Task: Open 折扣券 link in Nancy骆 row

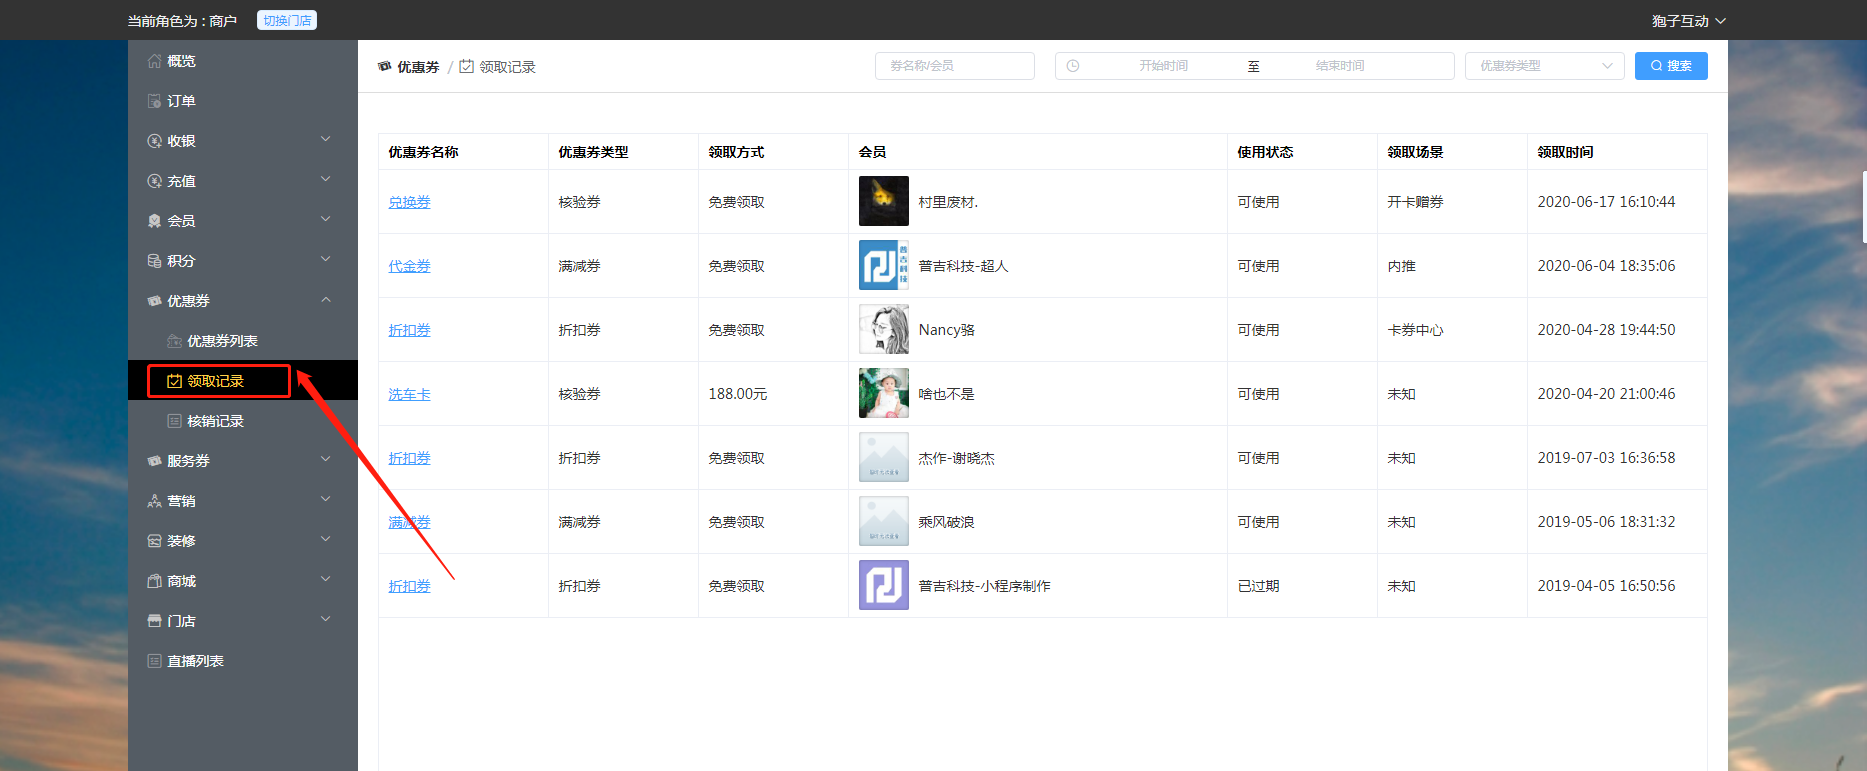Action: click(x=409, y=330)
